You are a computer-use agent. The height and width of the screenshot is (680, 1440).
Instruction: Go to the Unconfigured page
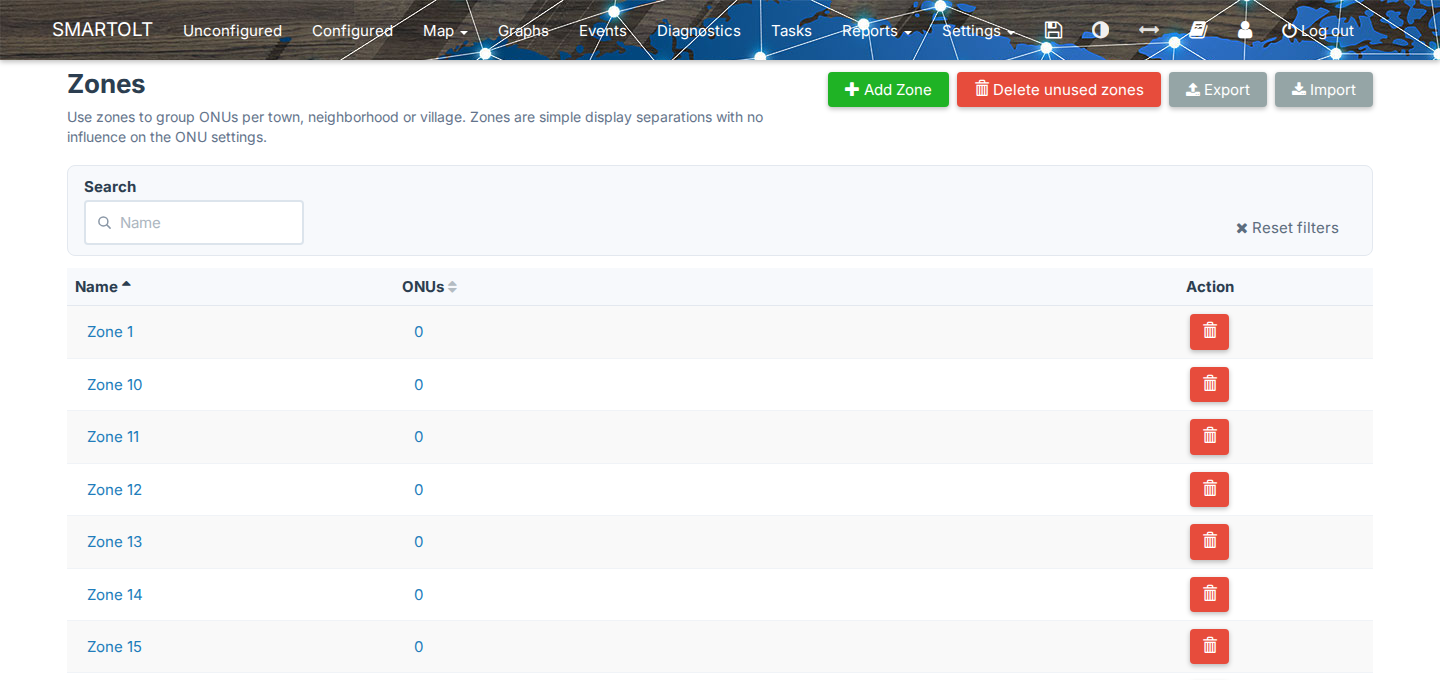point(232,31)
